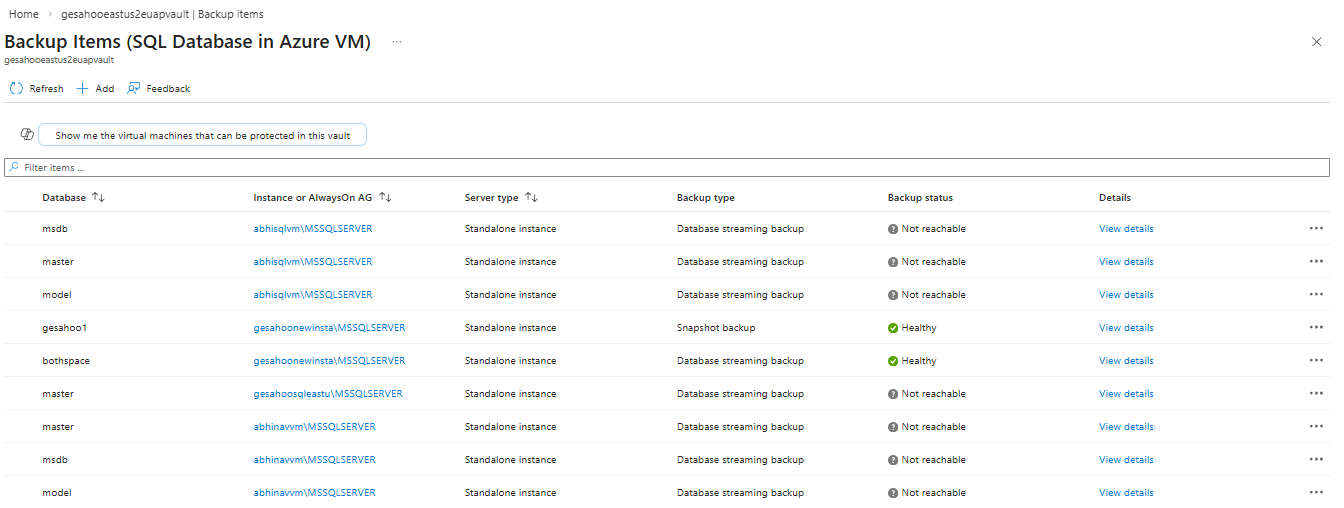Sort the table by the Database column arrows
This screenshot has height=508, width=1344.
tap(98, 198)
